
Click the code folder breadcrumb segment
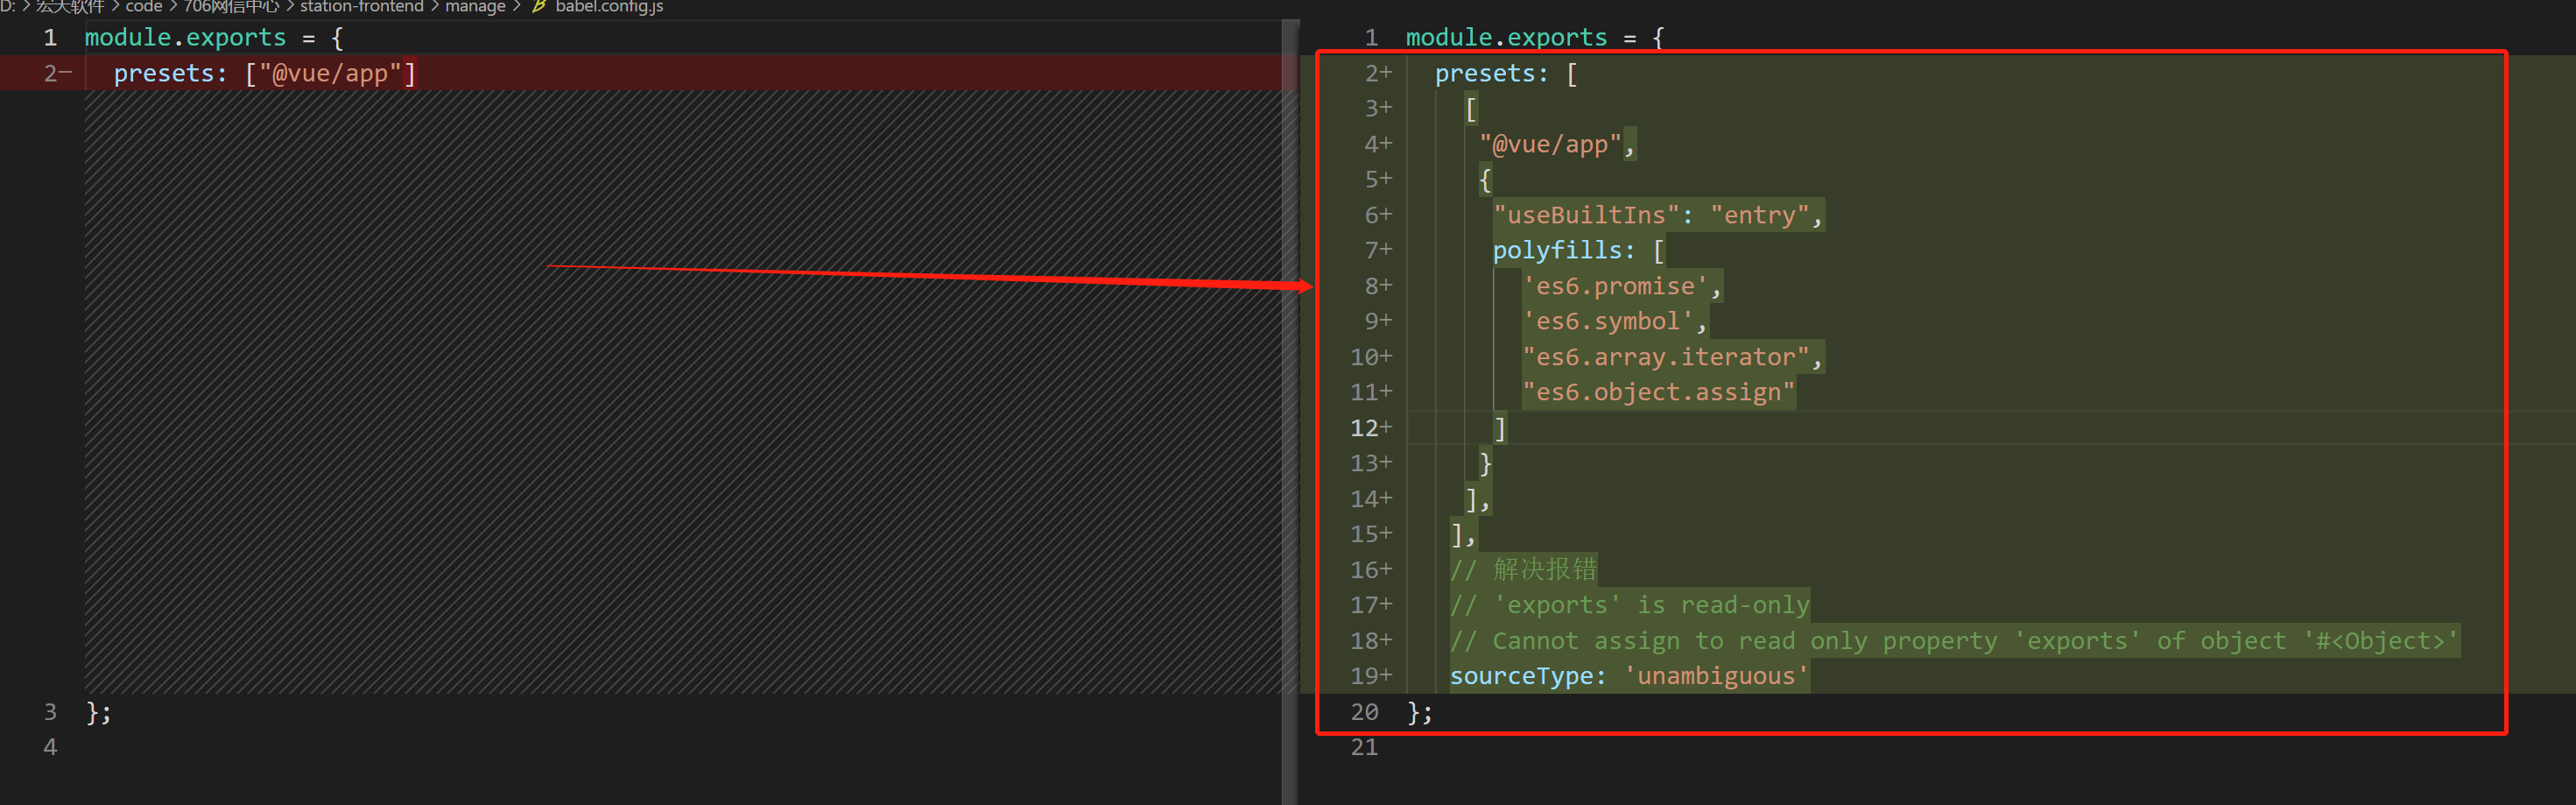144,7
